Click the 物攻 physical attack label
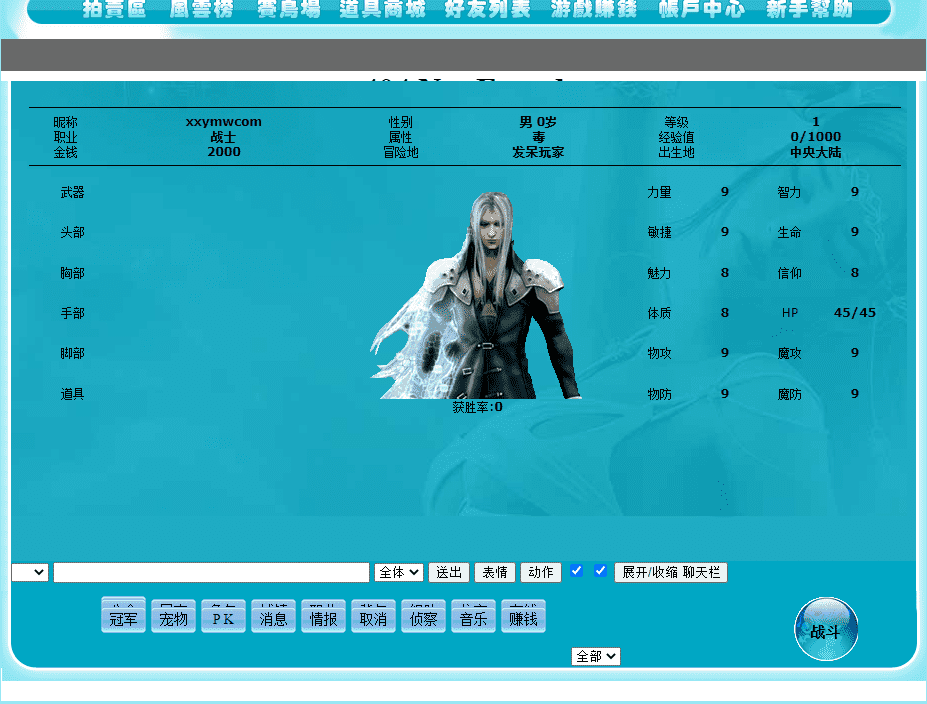Screen dimensions: 927x704 pos(659,353)
